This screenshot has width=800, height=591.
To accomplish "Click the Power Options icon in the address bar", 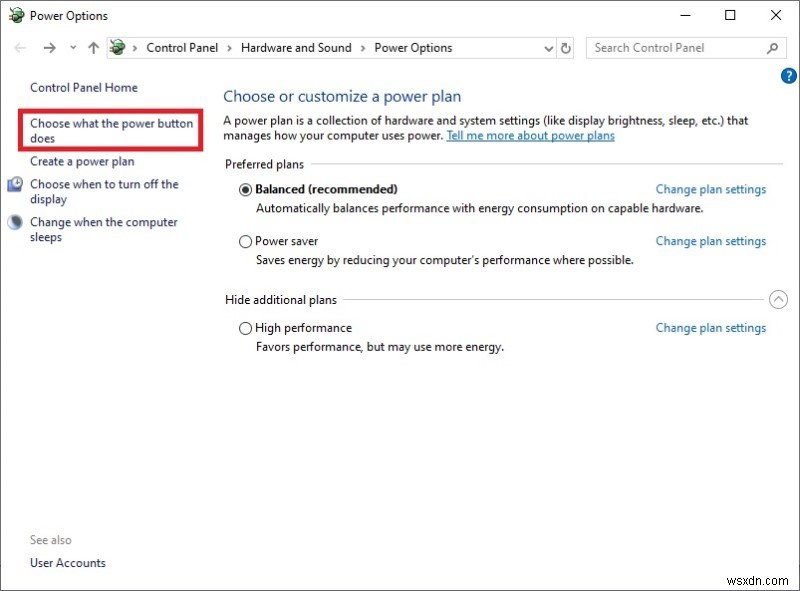I will click(117, 47).
